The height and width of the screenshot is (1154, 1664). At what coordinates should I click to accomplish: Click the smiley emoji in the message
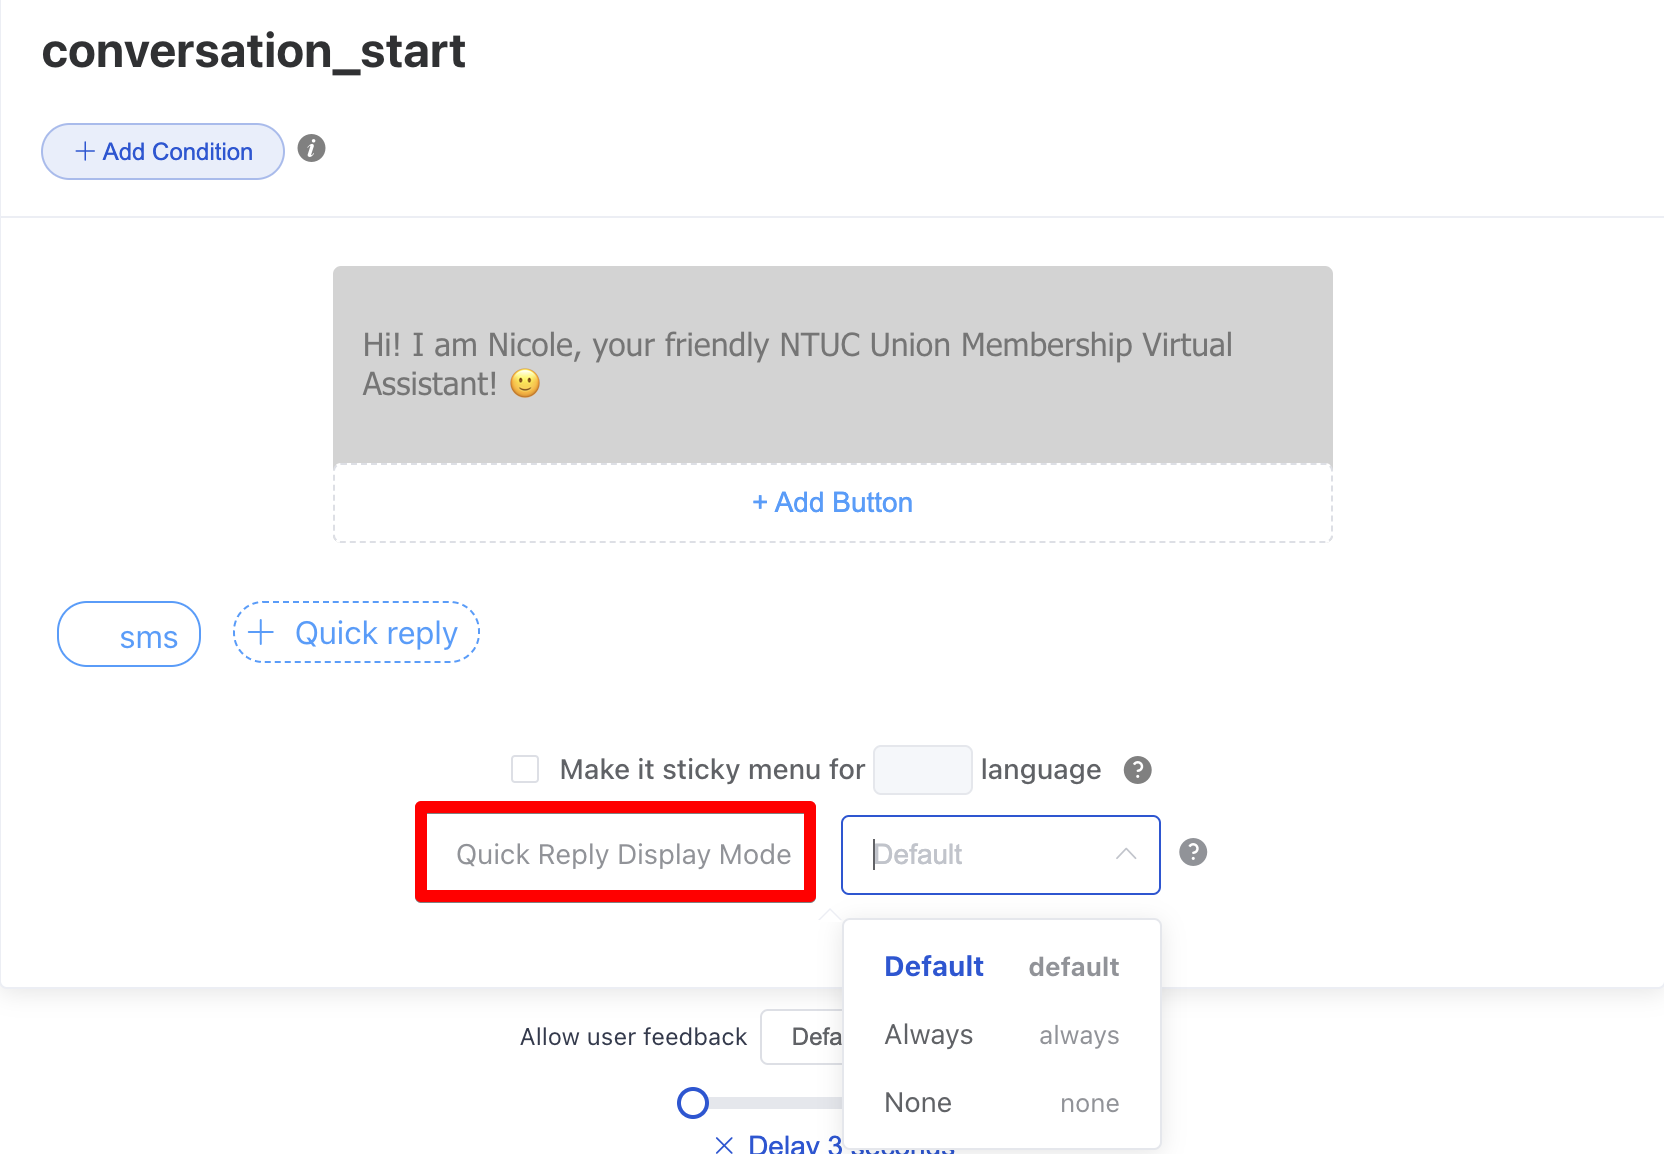(x=525, y=384)
